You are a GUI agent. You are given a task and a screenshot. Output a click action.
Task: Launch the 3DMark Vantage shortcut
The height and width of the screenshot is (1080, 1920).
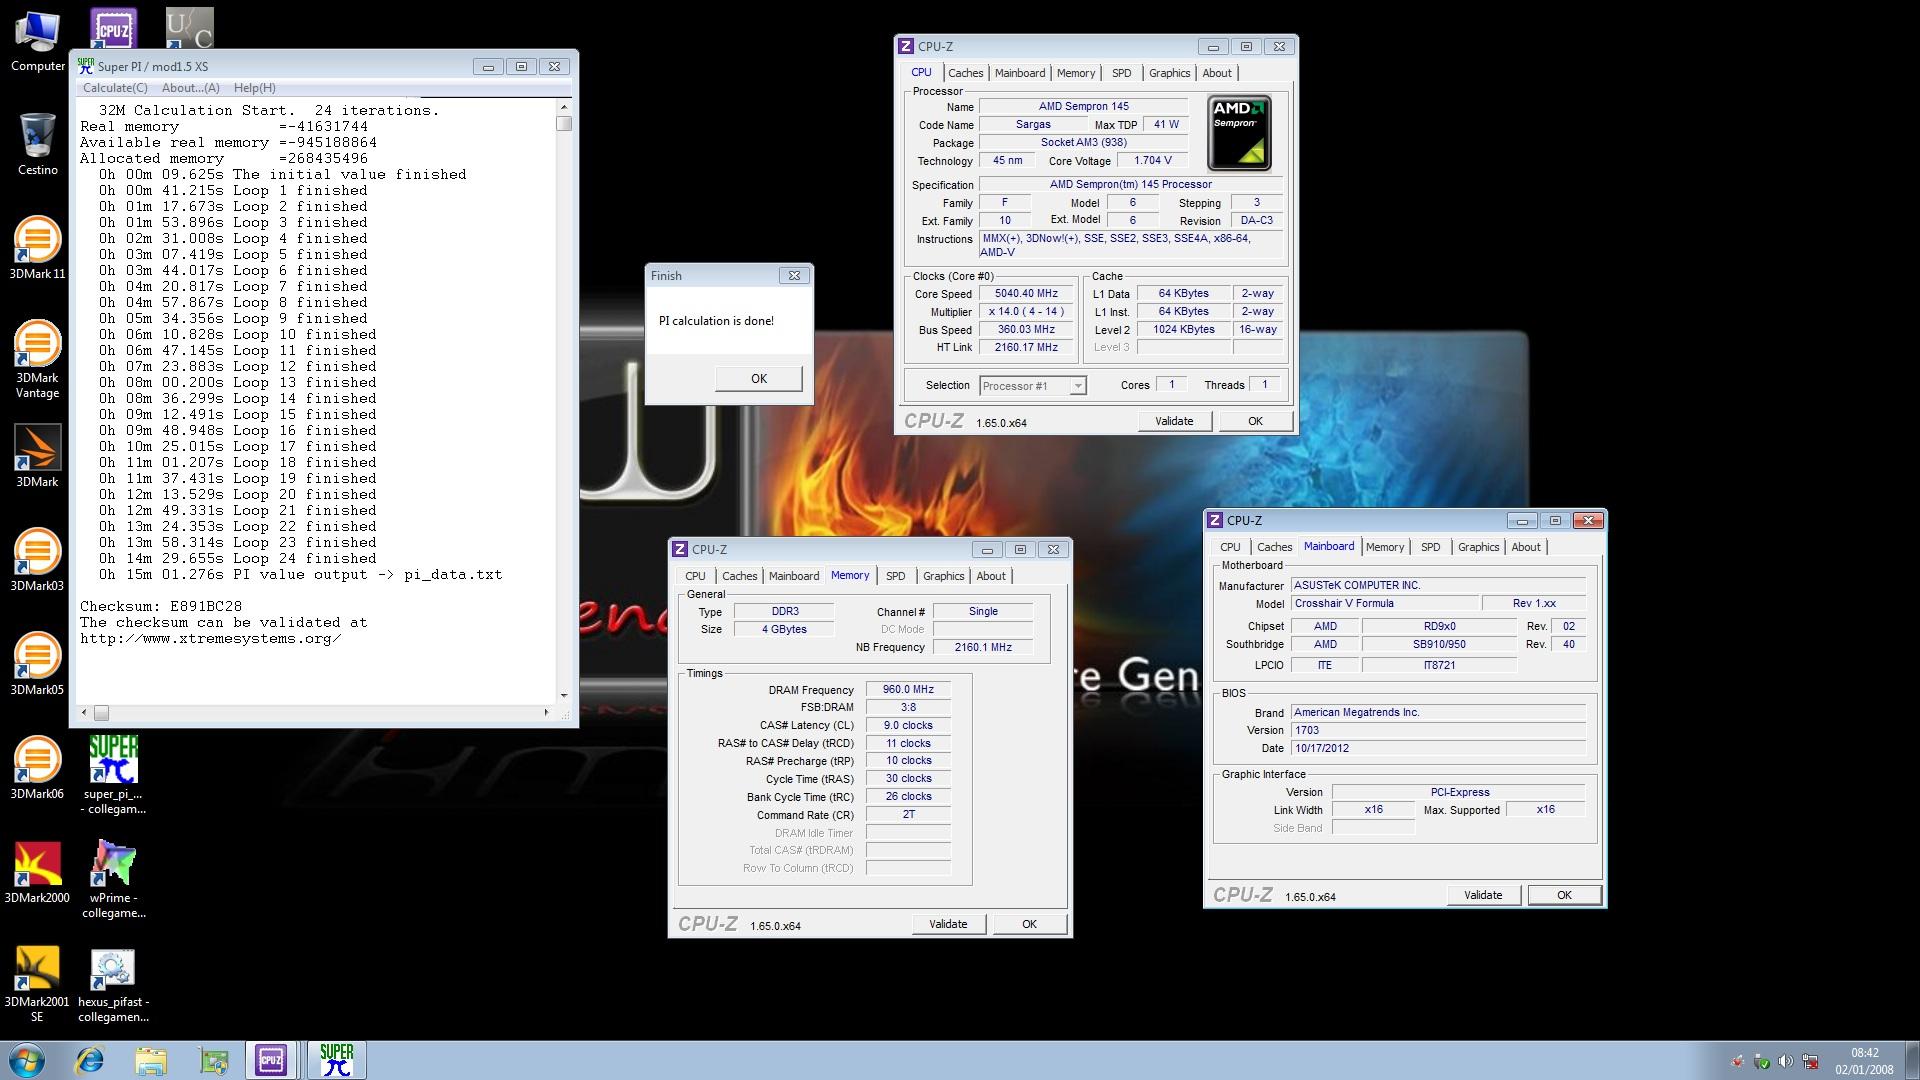(x=37, y=359)
